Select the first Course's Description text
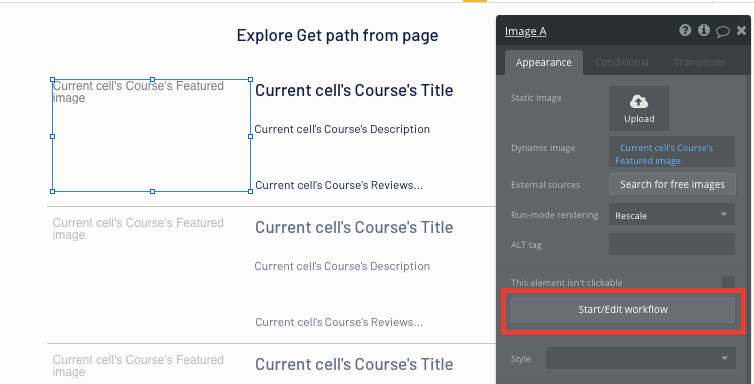754x384 pixels. 342,129
